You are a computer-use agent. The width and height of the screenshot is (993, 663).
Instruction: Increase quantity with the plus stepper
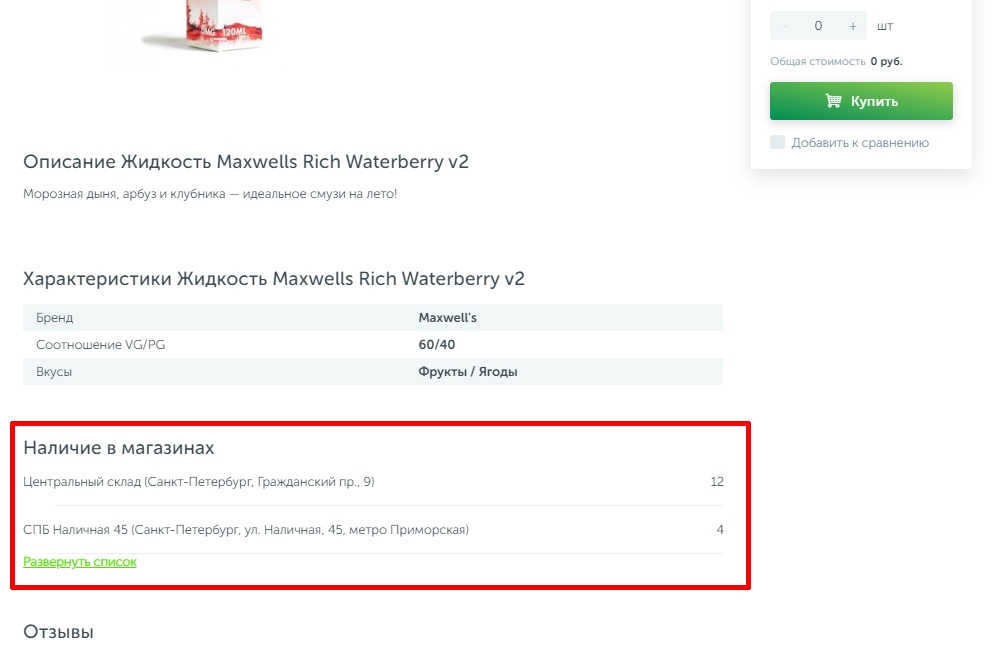(x=852, y=26)
